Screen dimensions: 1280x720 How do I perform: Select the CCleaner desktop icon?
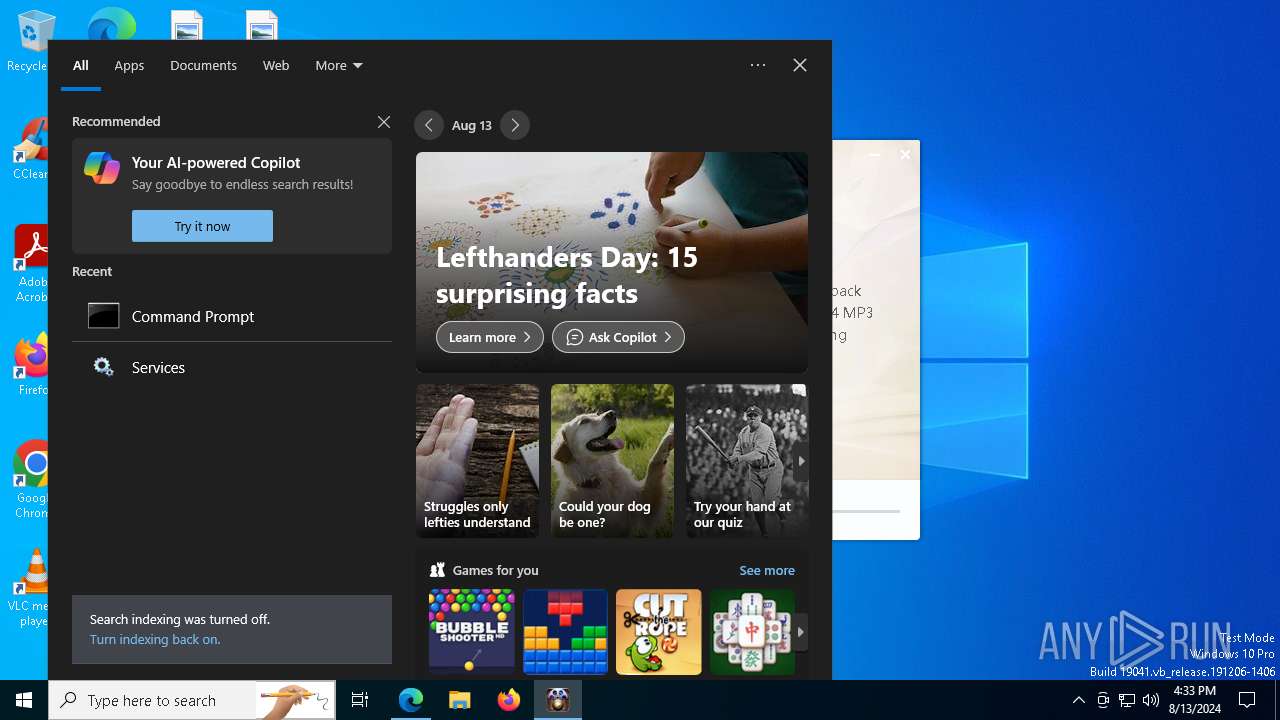pos(30,150)
